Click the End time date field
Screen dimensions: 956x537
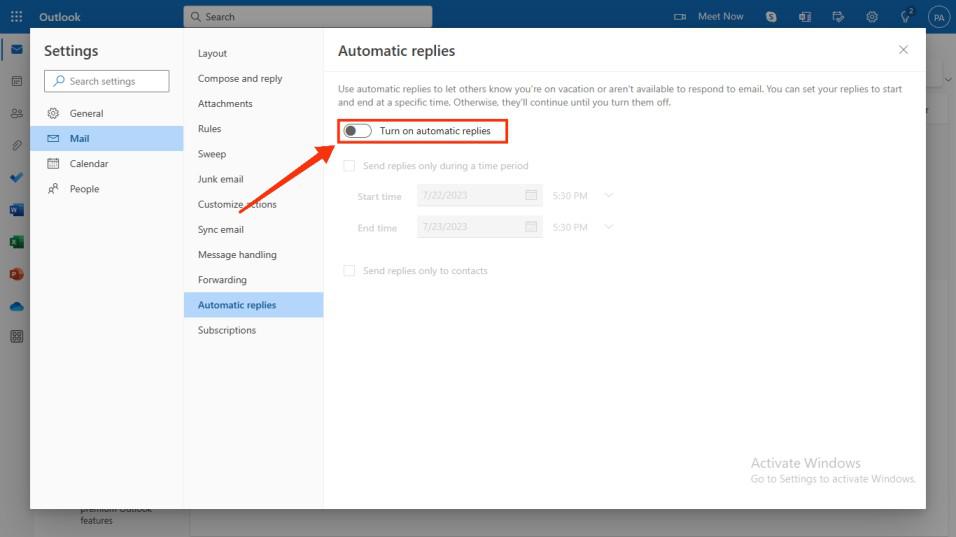tap(480, 227)
